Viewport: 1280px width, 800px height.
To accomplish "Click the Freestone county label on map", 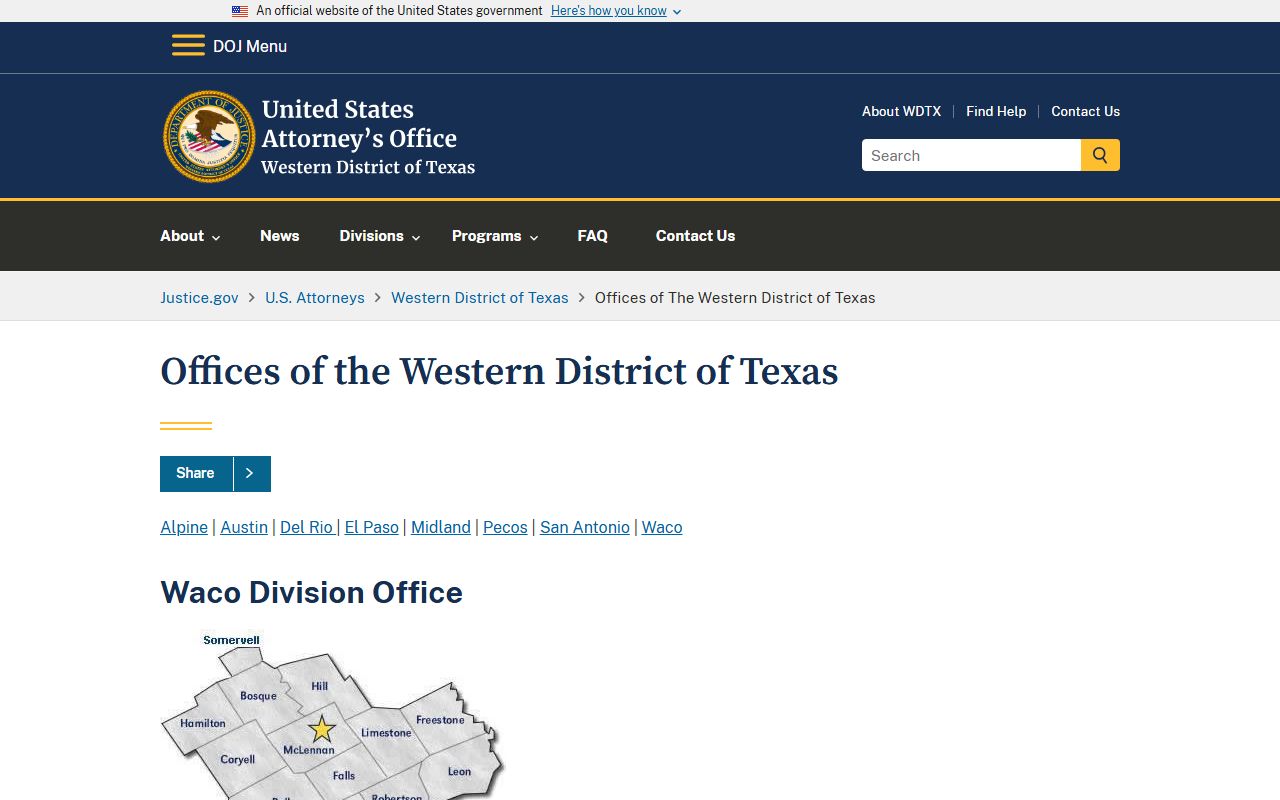I will (x=440, y=720).
